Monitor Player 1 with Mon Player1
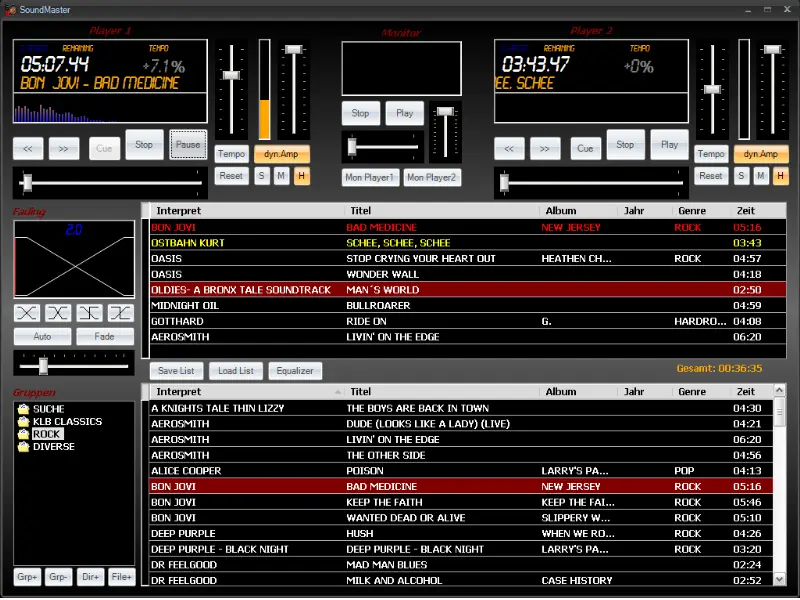 point(370,178)
